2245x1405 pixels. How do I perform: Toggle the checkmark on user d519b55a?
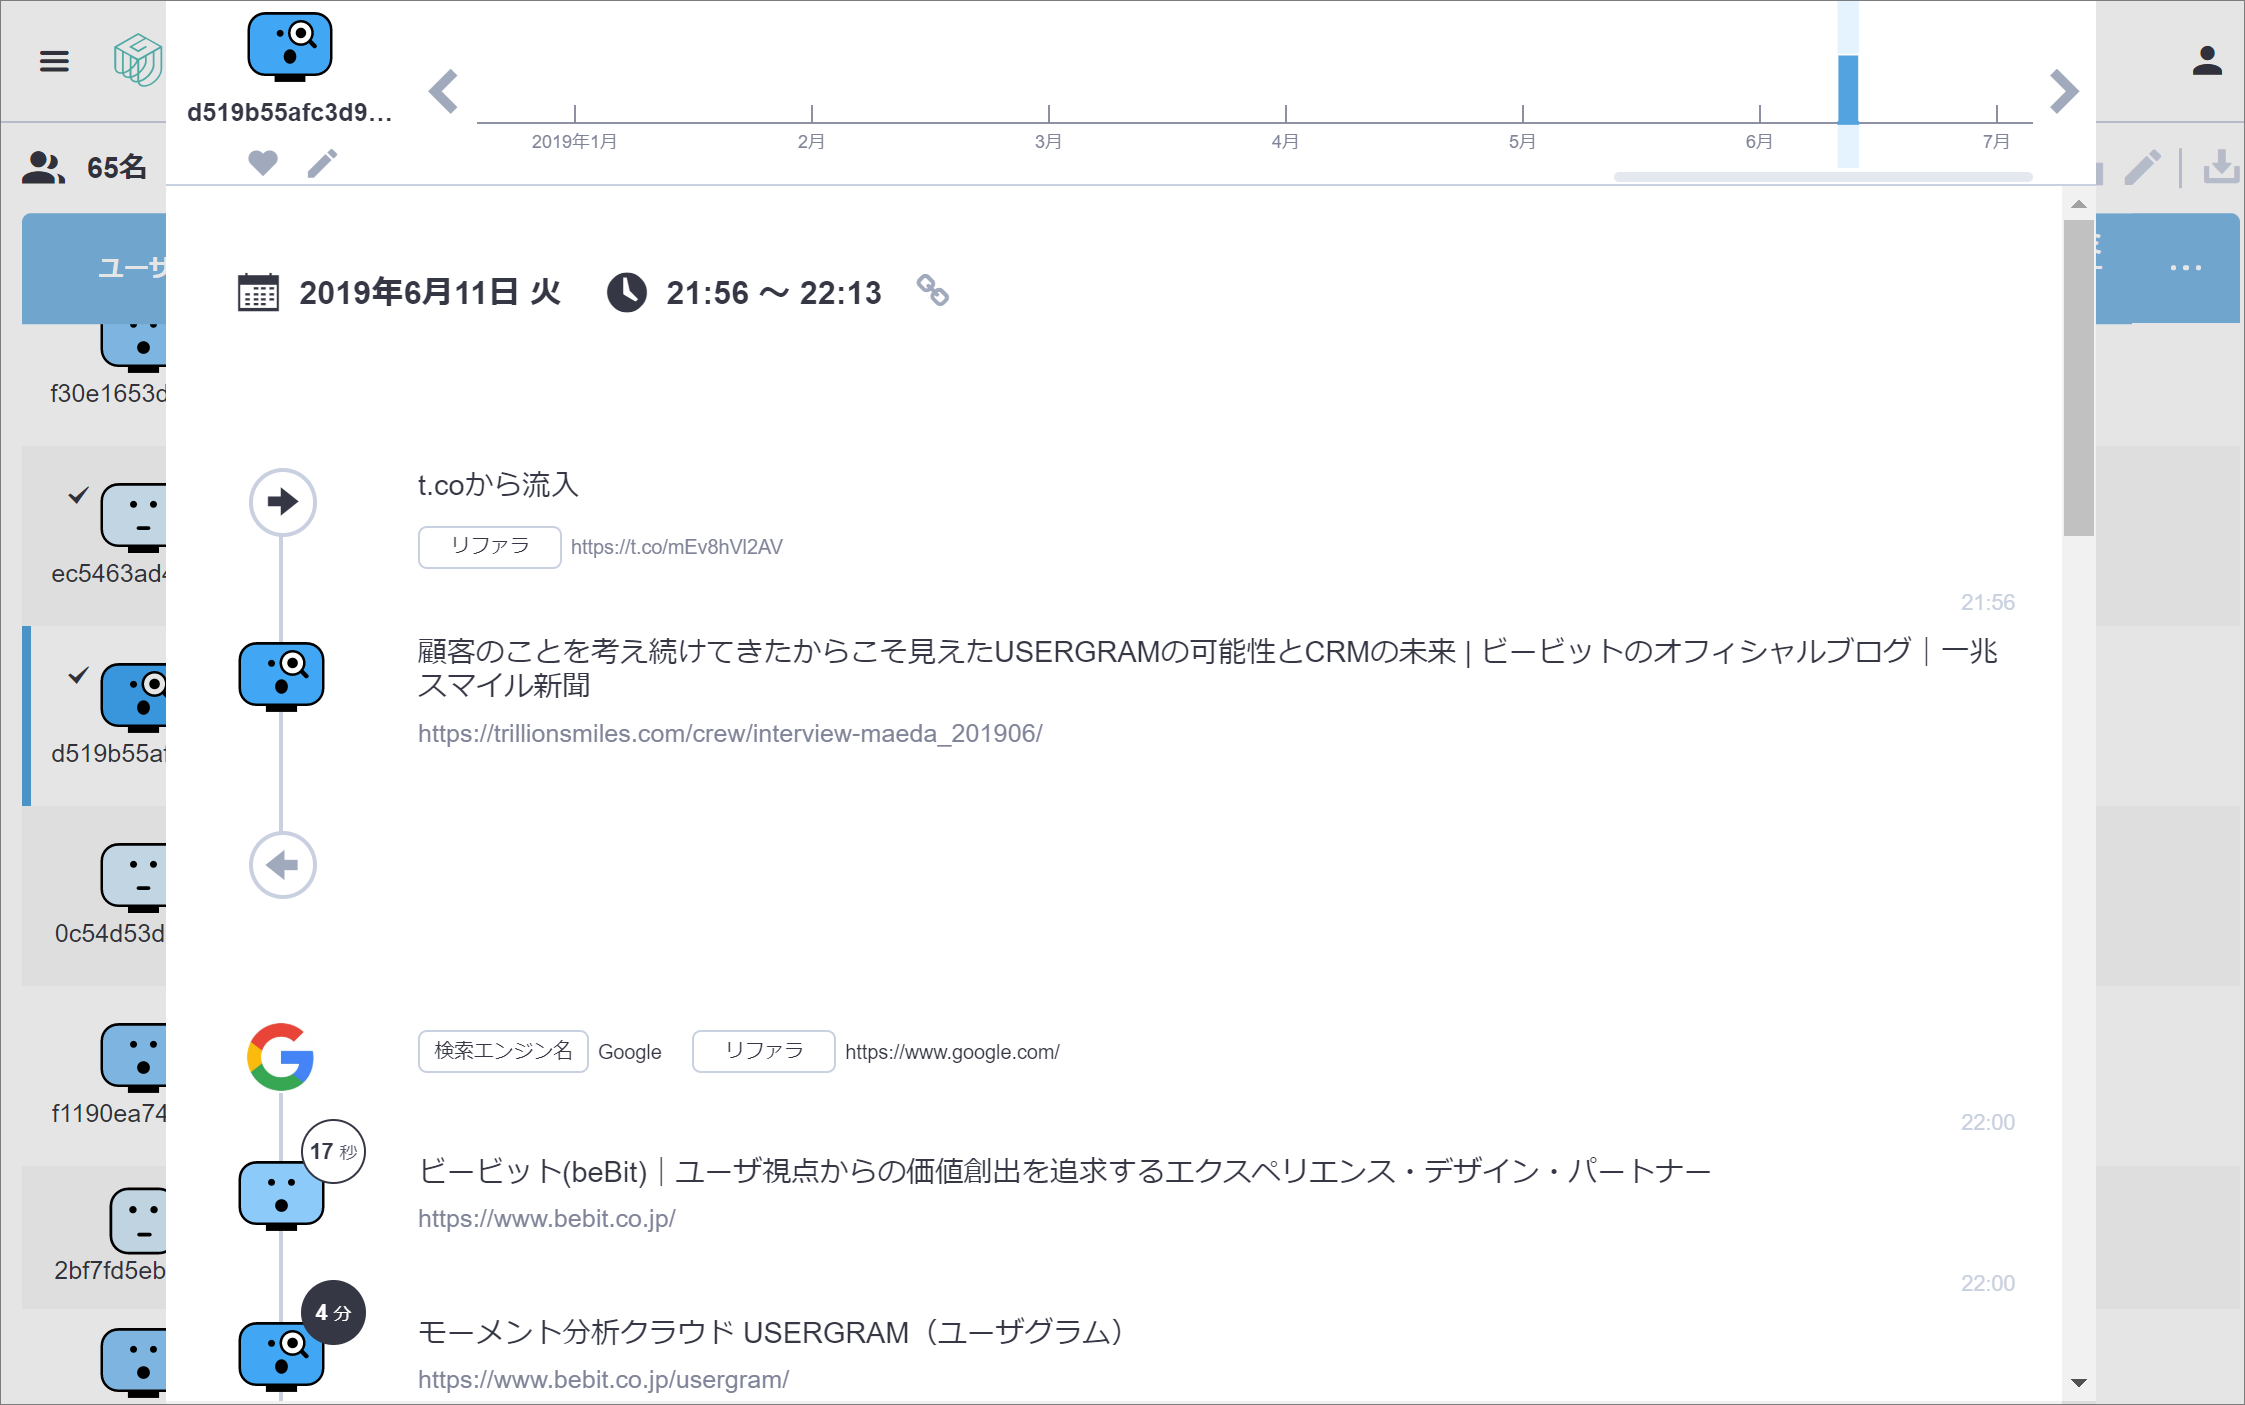tap(79, 675)
